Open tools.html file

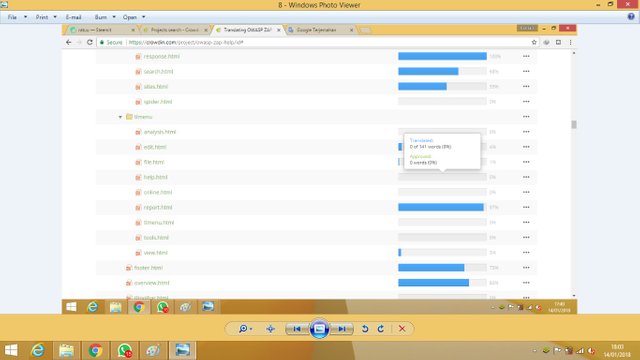point(156,238)
